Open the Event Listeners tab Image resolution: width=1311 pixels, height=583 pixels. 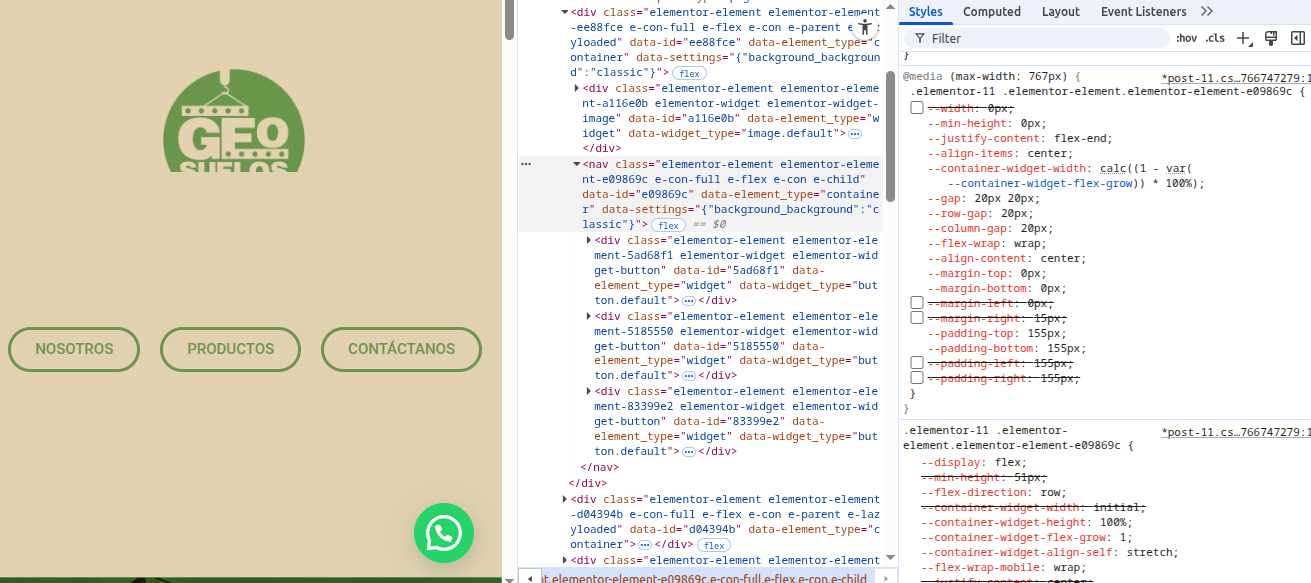click(1143, 12)
